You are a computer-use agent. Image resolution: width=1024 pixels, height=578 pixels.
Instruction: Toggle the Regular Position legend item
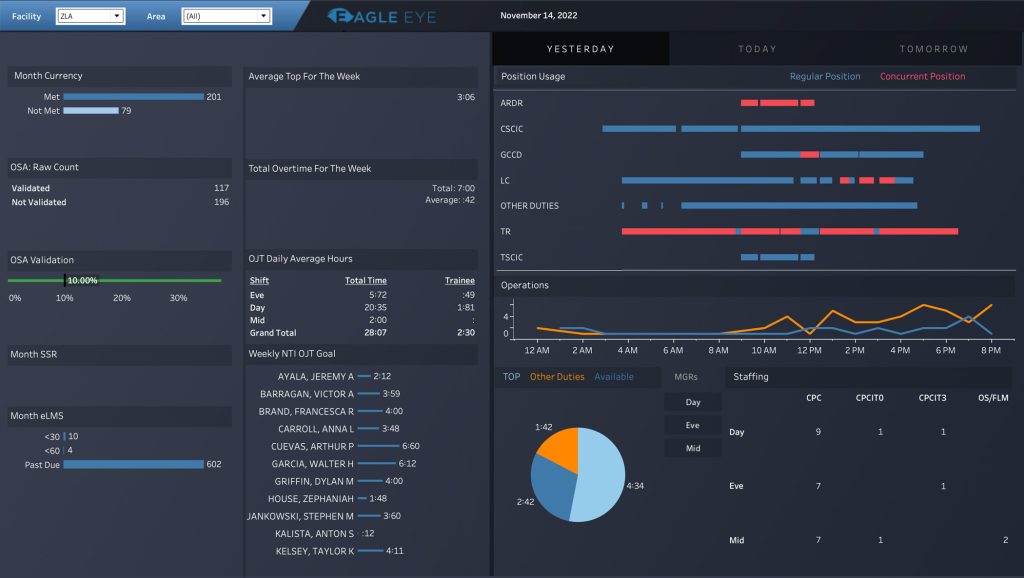pyautogui.click(x=824, y=77)
